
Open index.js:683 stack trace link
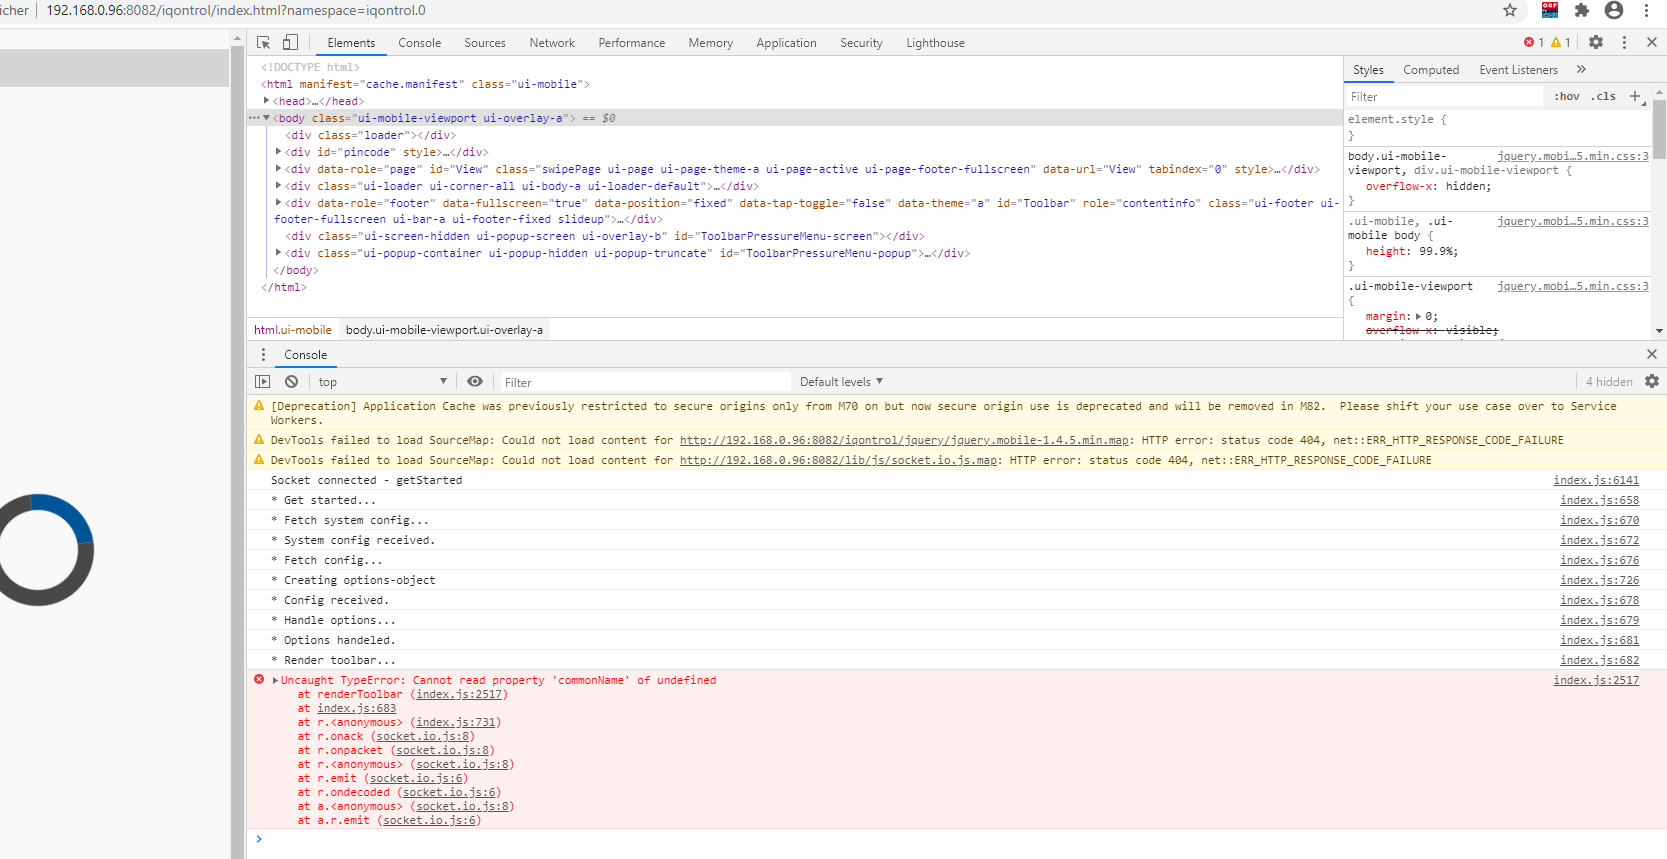click(356, 708)
